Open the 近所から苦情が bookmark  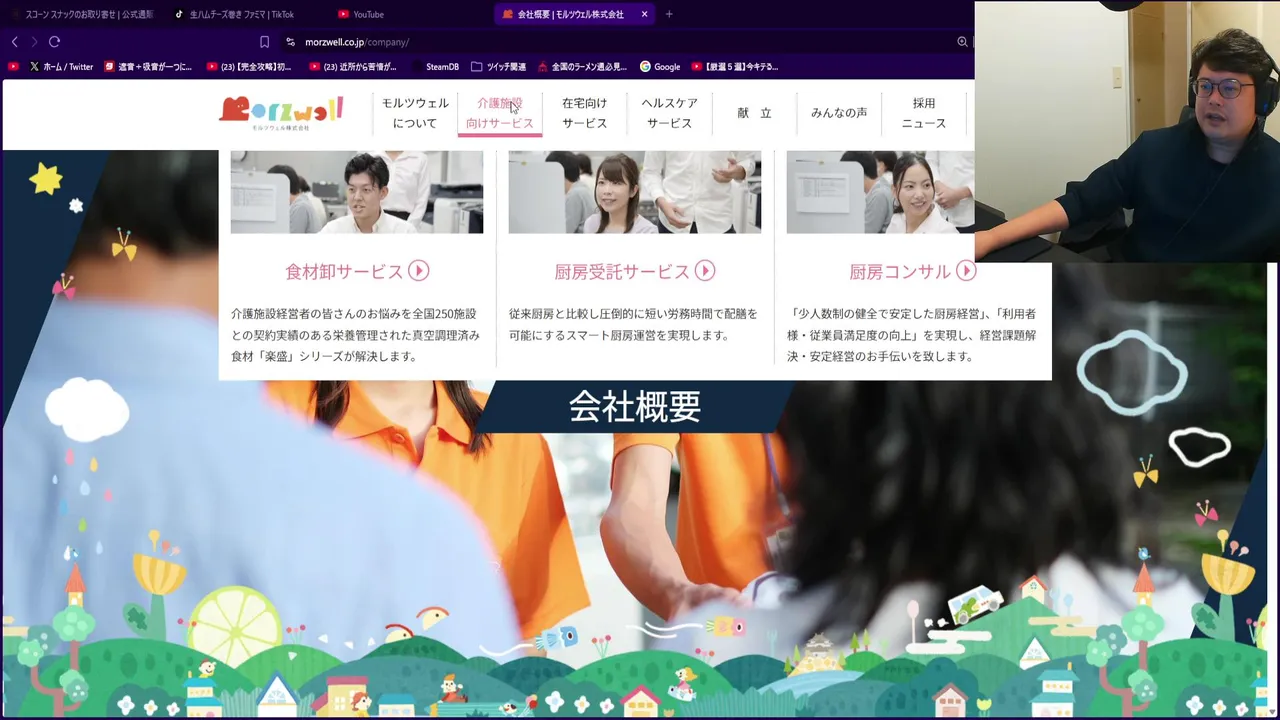pyautogui.click(x=353, y=67)
